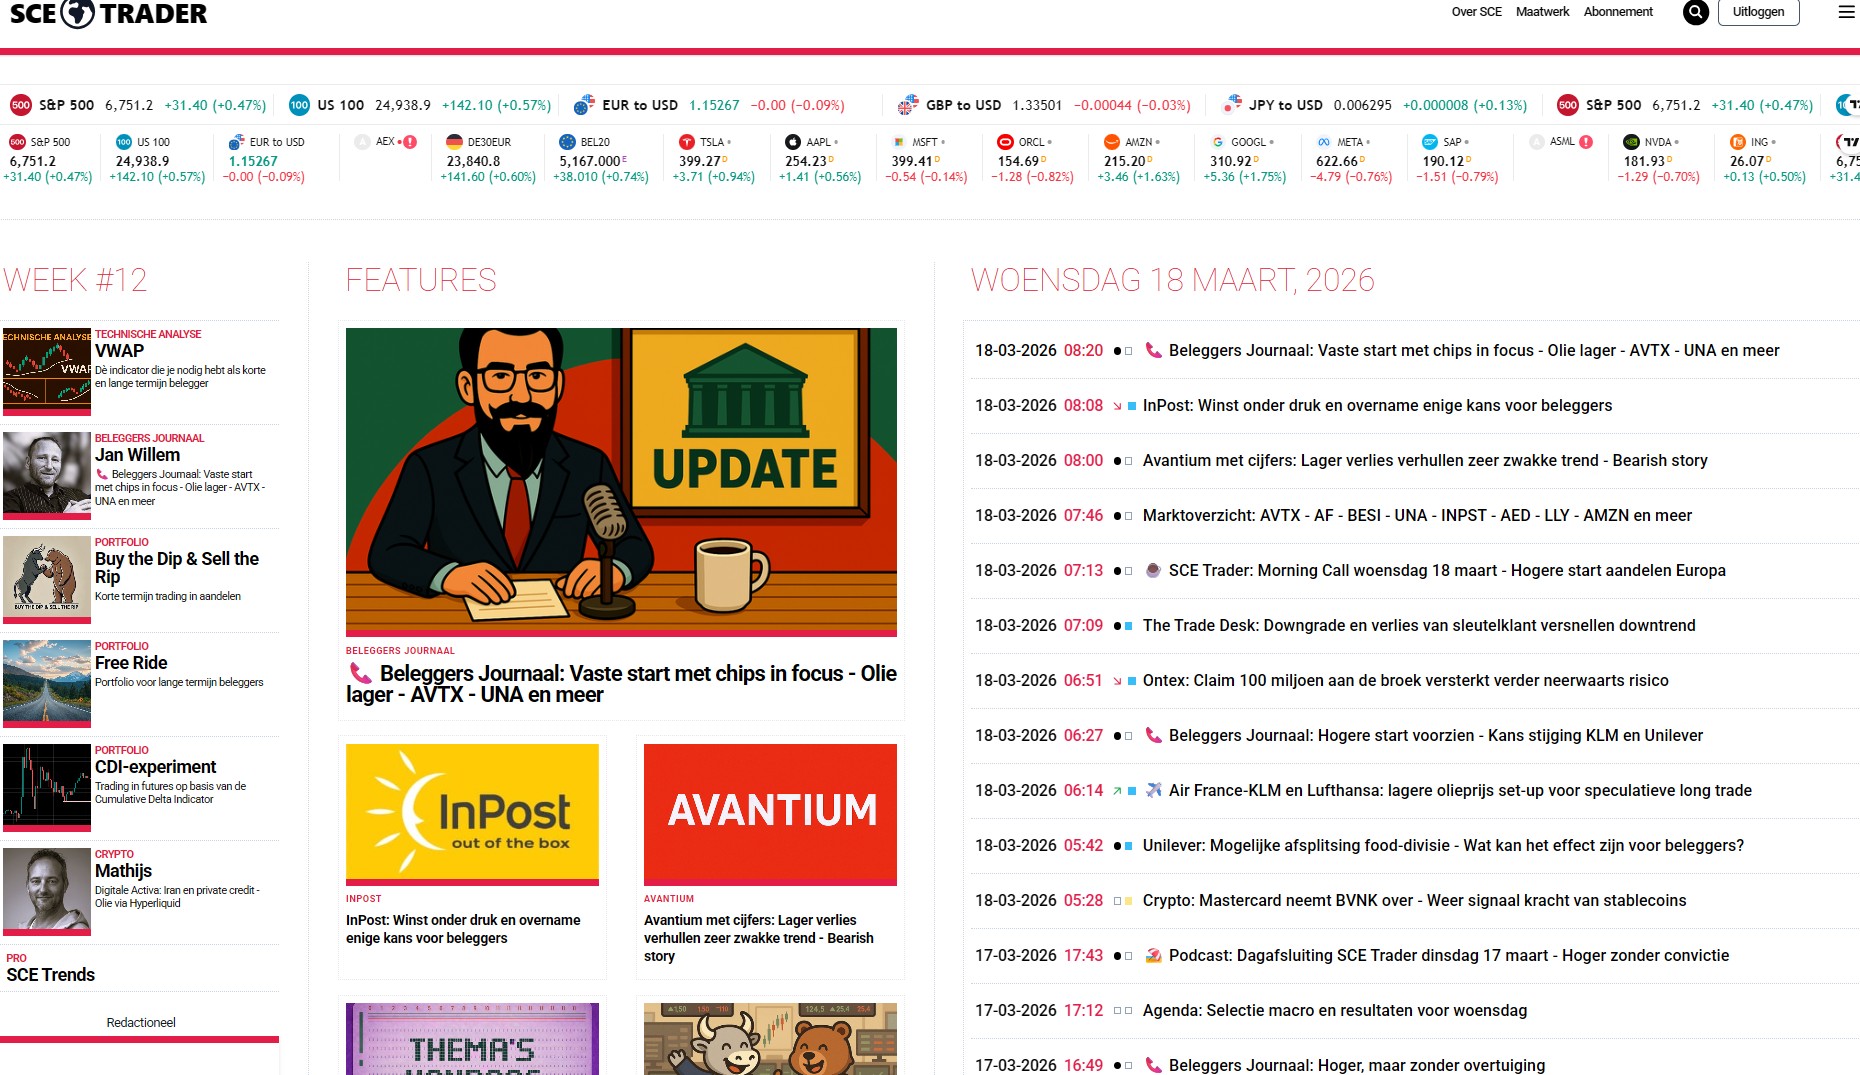Click the Uitloggen button
Image resolution: width=1860 pixels, height=1075 pixels.
click(x=1758, y=12)
